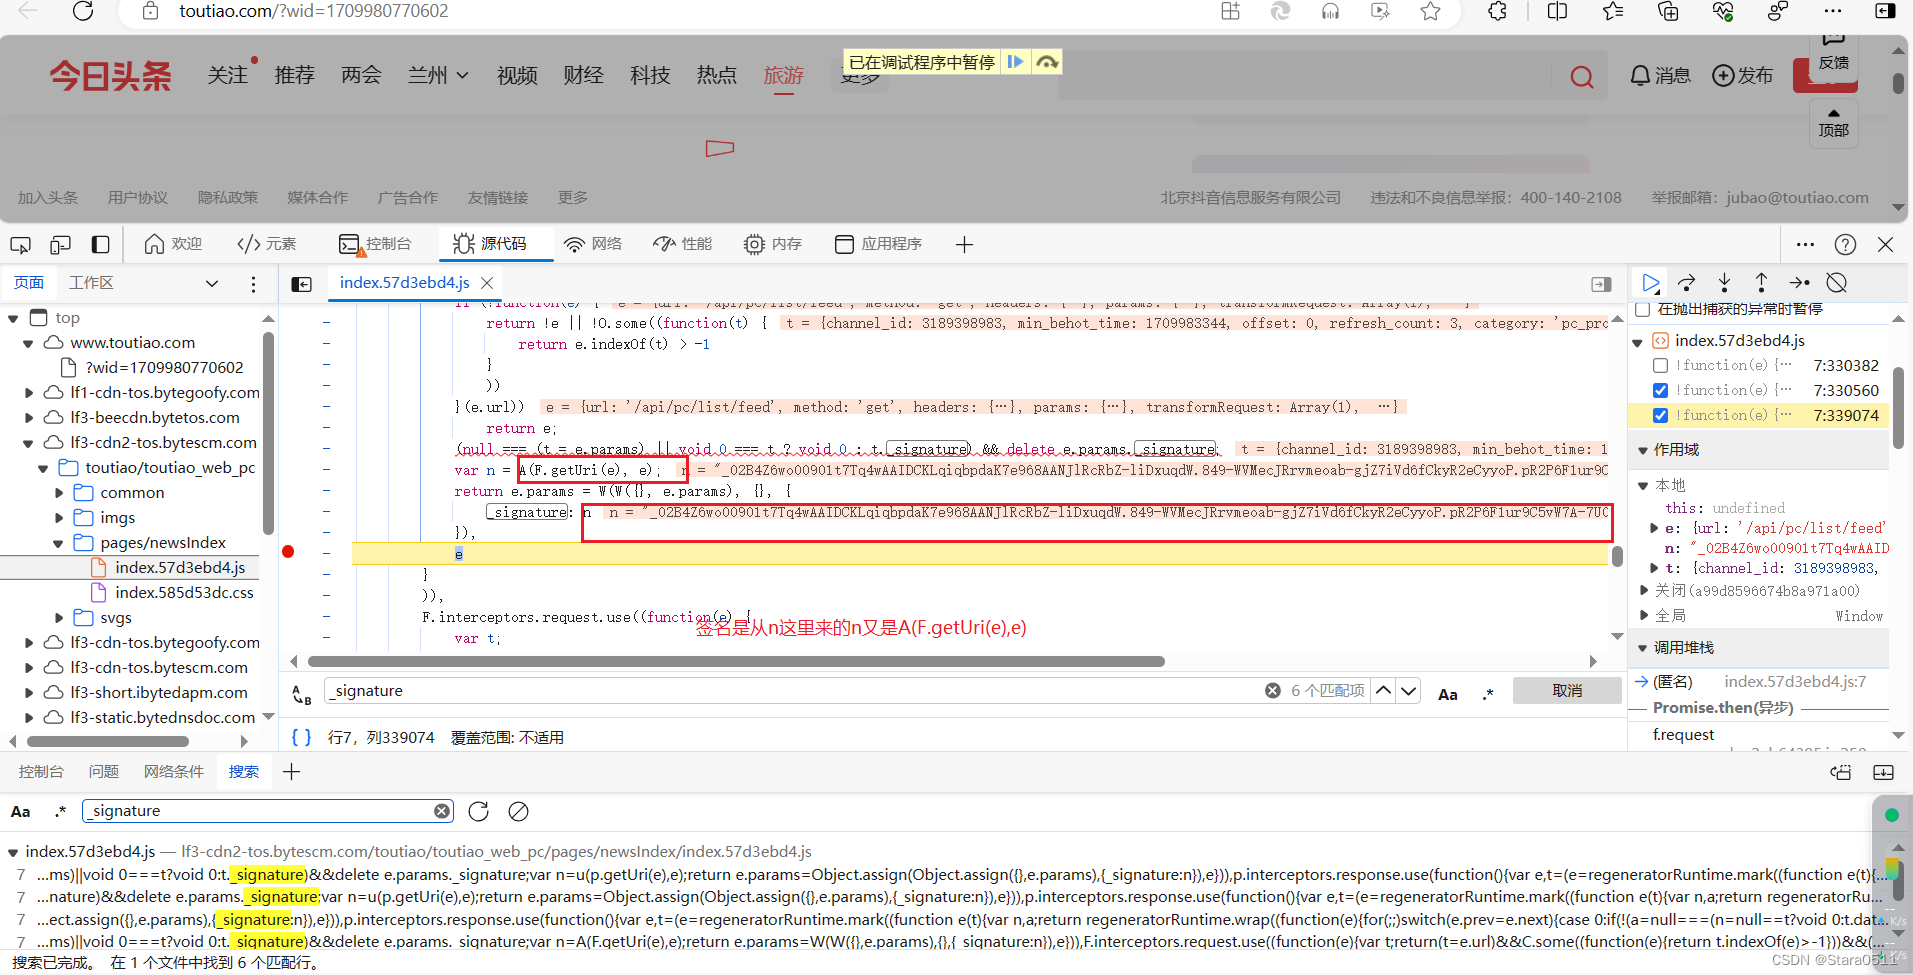This screenshot has height=975, width=1913.
Task: Collapse the 作用域 scope section
Action: point(1643,450)
